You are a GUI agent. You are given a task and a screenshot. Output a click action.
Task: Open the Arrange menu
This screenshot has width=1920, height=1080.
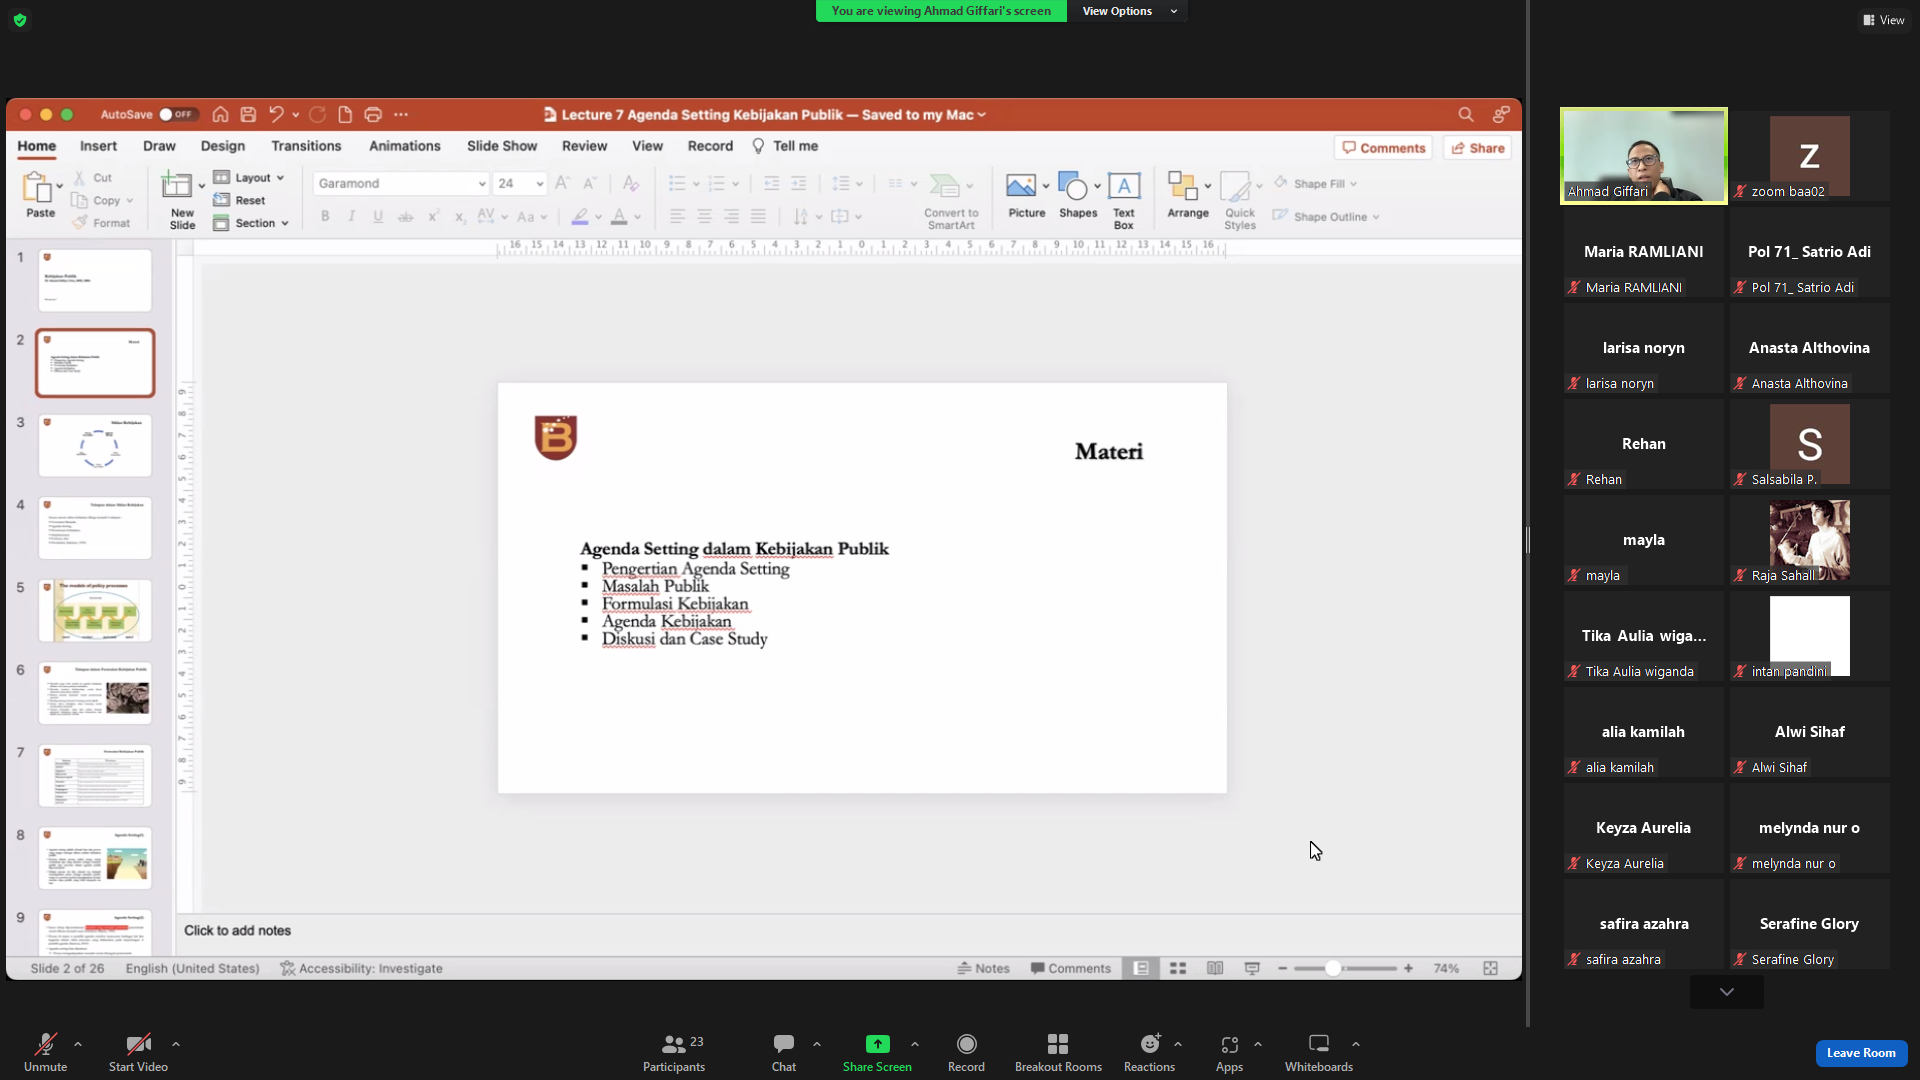tap(1188, 196)
